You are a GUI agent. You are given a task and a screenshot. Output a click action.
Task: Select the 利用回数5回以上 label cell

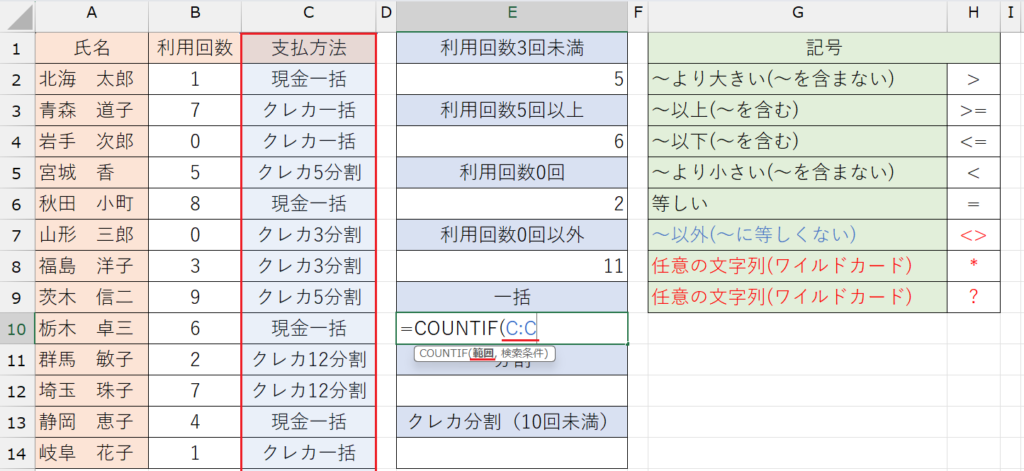512,110
